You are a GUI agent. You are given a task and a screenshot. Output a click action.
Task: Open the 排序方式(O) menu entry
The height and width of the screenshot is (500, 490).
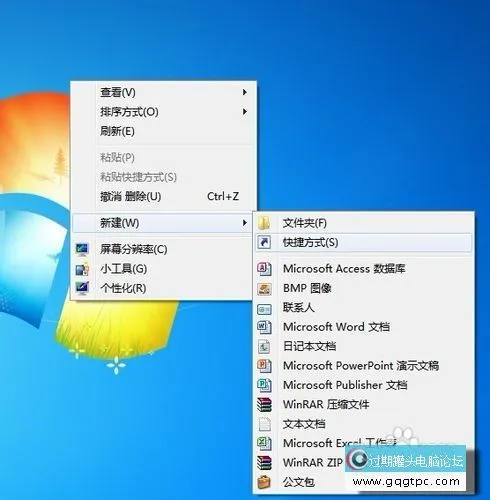[163, 112]
